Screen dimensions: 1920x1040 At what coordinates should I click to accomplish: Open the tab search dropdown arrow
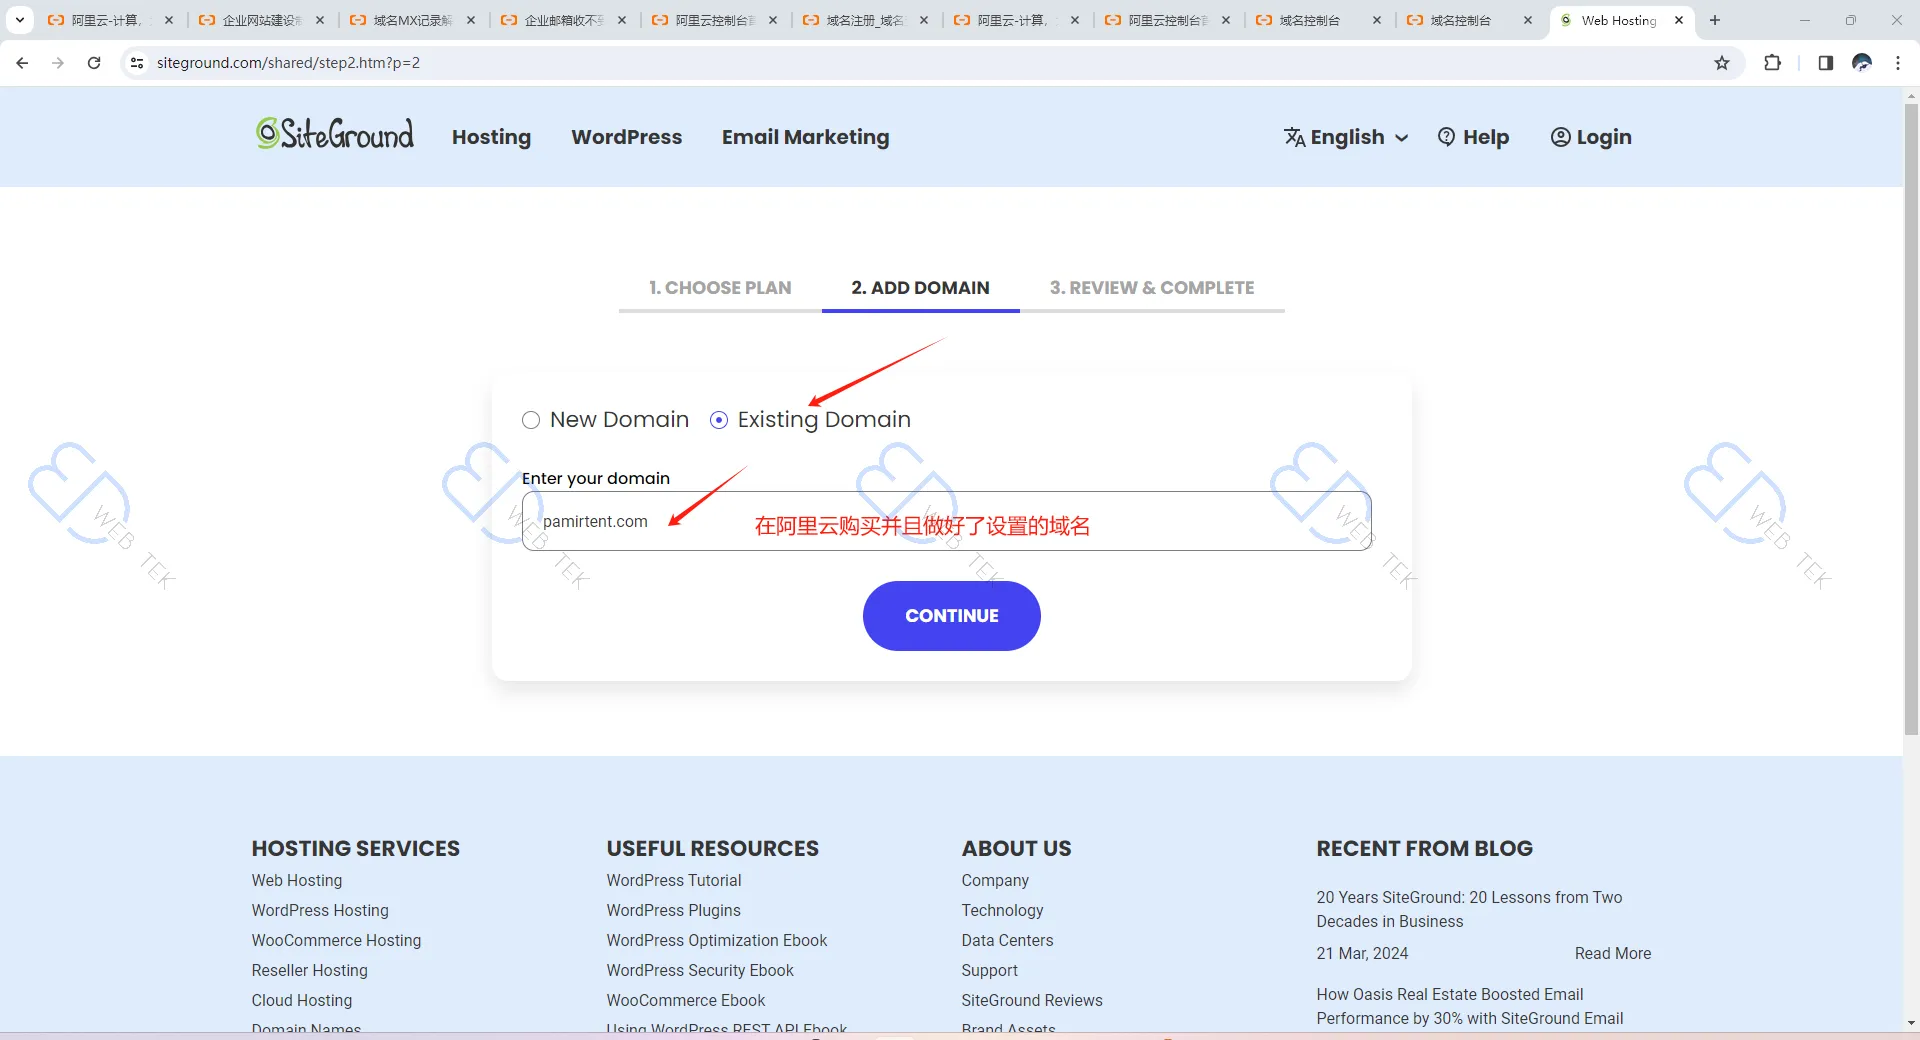tap(19, 20)
